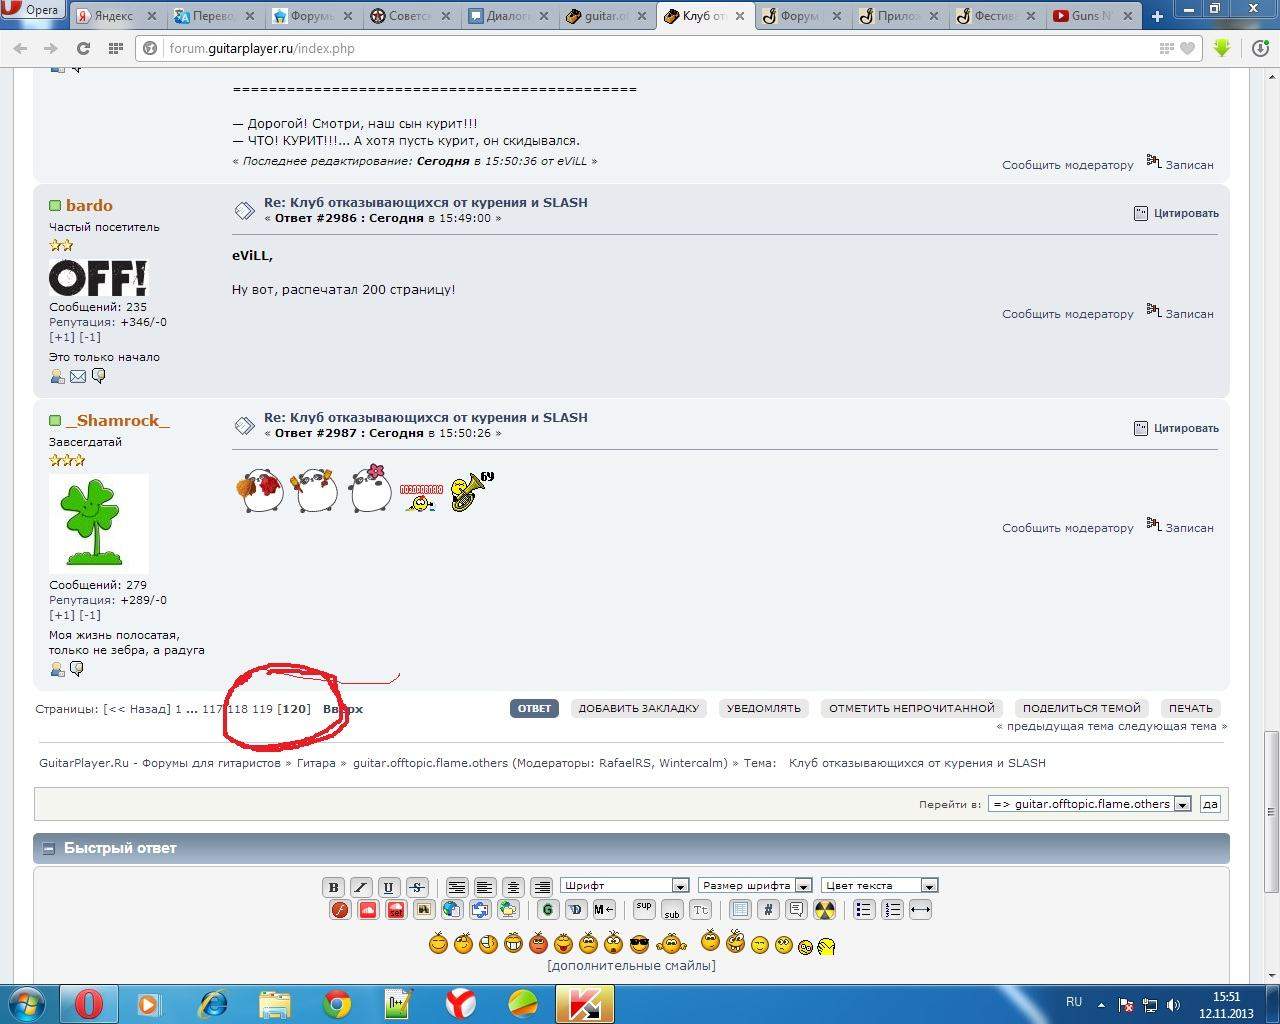Apply superscript formatting
Viewport: 1280px width, 1024px height.
point(644,910)
